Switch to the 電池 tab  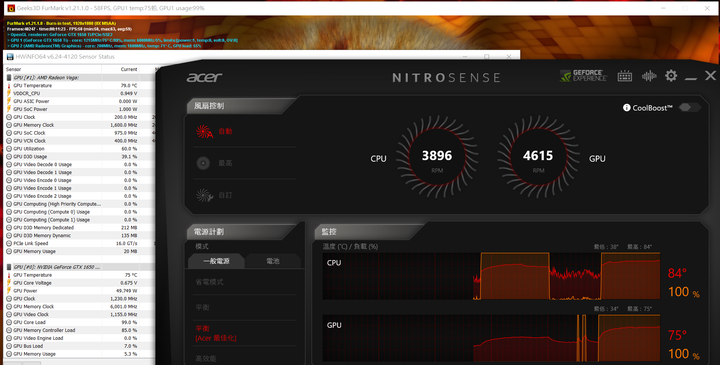[x=273, y=261]
